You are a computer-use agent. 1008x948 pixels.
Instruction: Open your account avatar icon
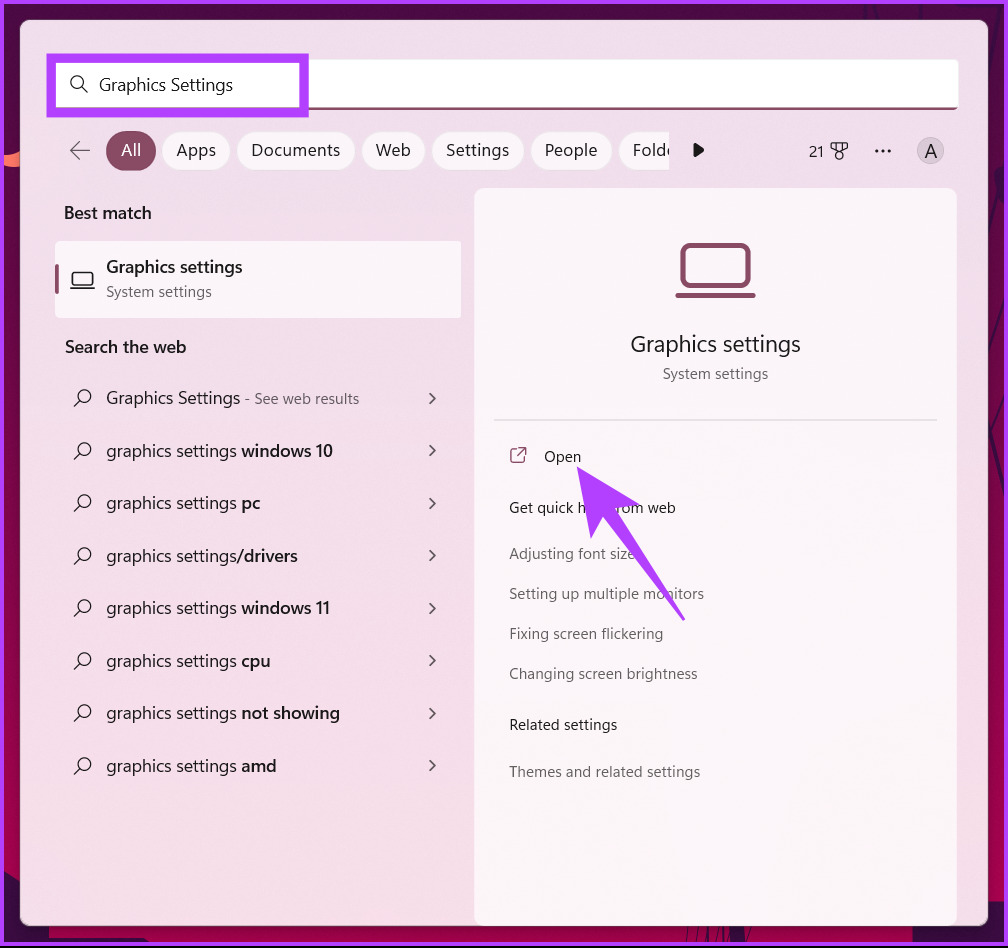coord(930,150)
